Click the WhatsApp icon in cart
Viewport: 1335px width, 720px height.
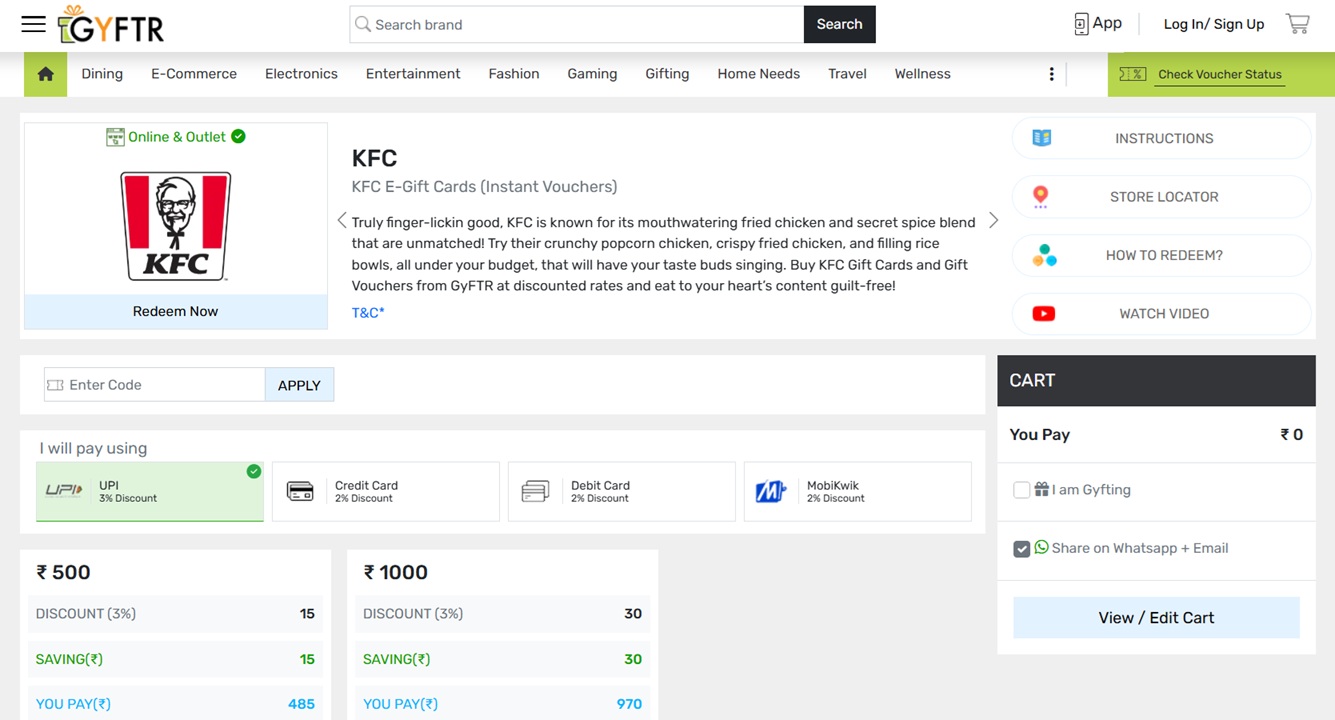tap(1041, 547)
